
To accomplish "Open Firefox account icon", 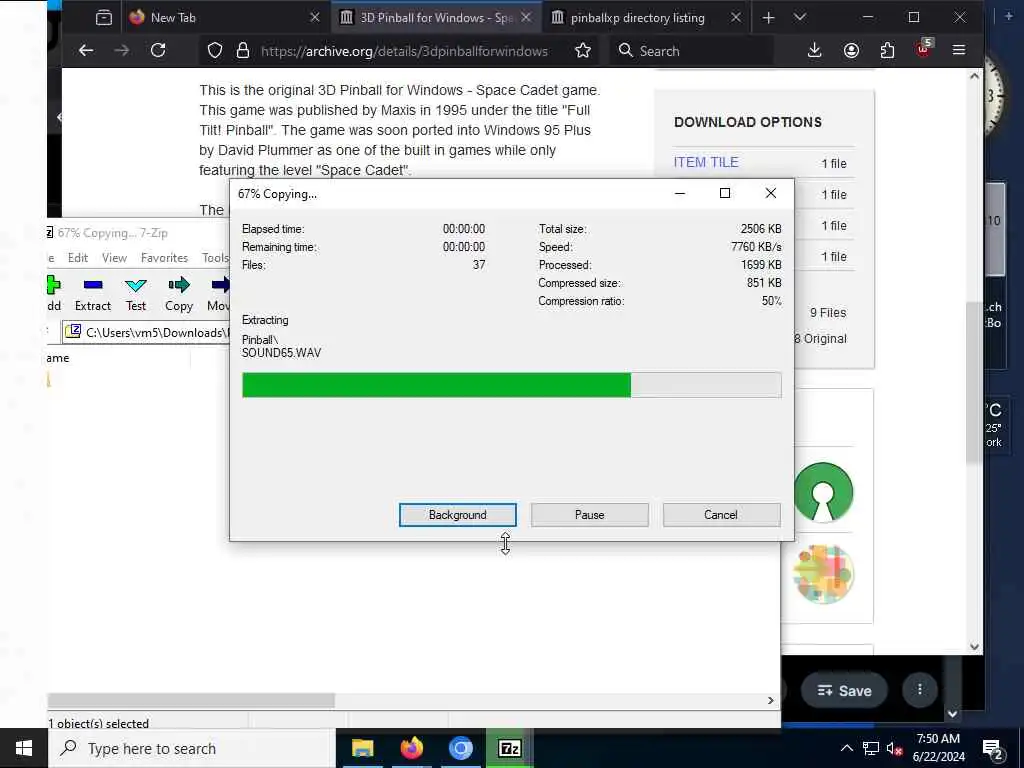I will click(851, 50).
